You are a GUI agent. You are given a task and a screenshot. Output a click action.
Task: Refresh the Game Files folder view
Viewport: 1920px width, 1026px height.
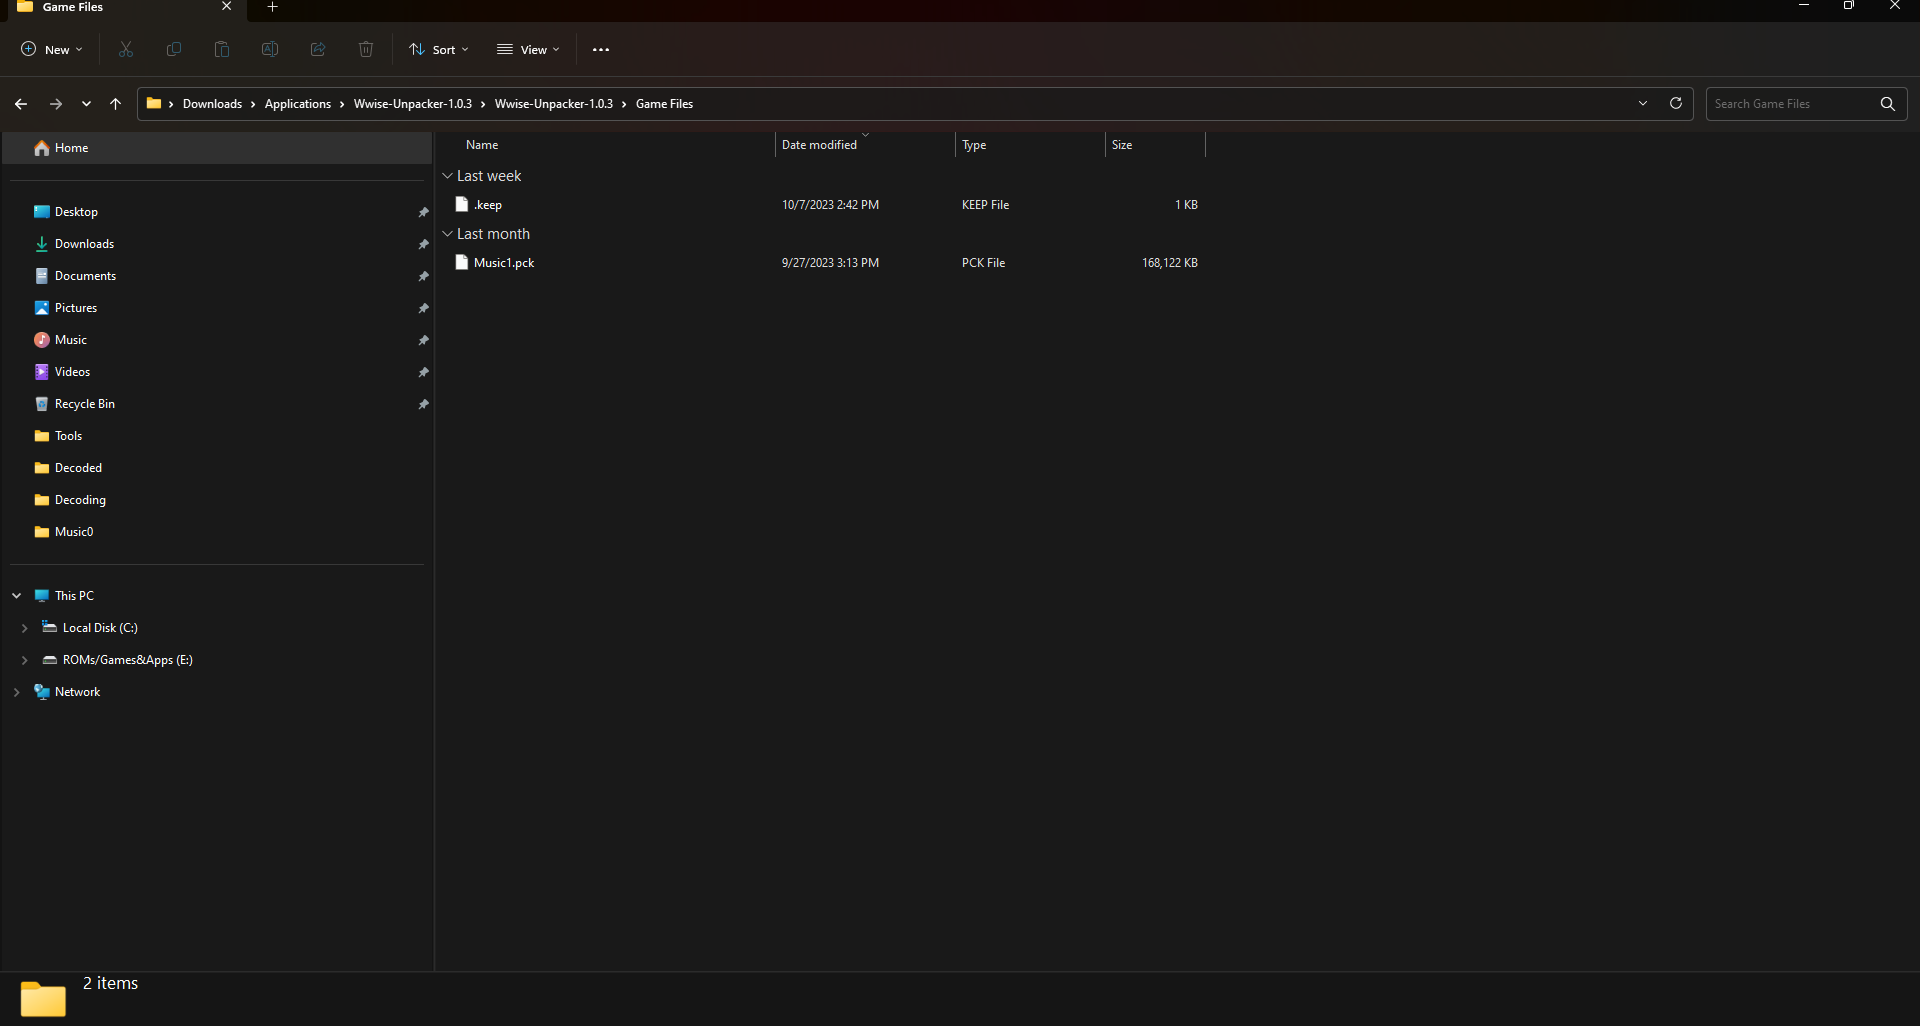click(1676, 104)
